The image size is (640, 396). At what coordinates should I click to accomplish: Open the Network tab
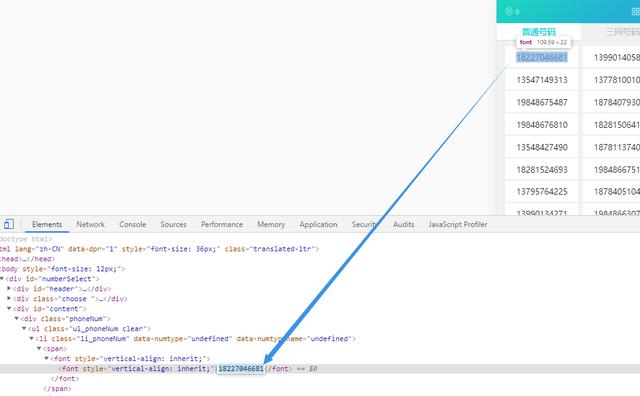(91, 225)
